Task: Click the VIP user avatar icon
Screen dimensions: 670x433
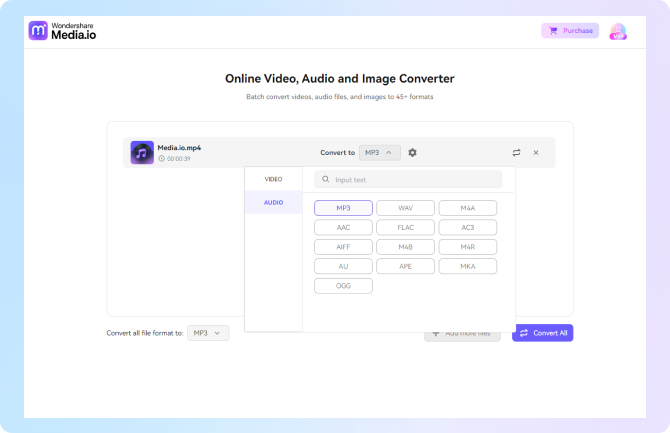Action: coord(618,31)
